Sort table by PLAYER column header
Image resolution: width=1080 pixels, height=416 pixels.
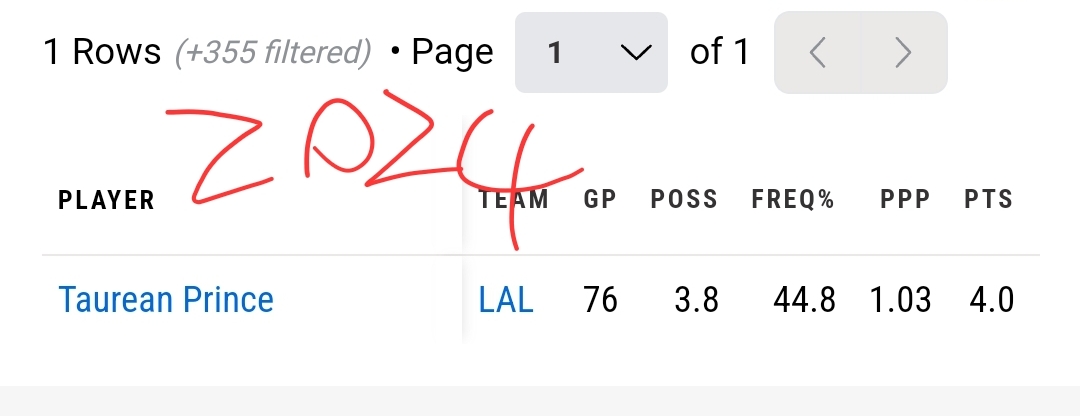tap(107, 200)
